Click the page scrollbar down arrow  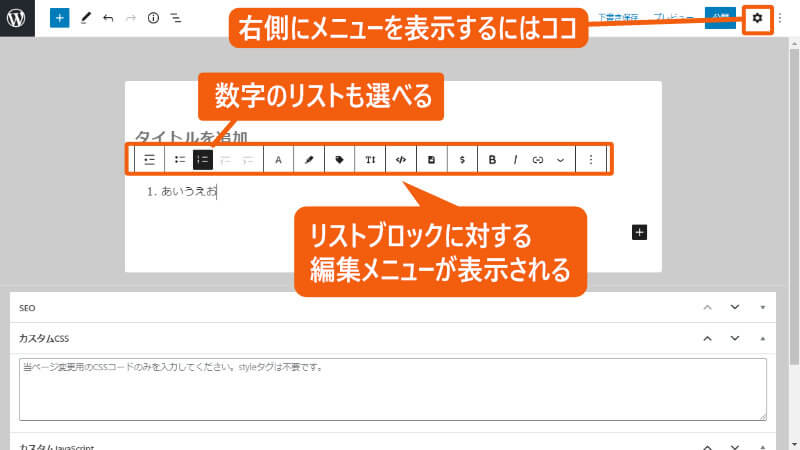794,445
